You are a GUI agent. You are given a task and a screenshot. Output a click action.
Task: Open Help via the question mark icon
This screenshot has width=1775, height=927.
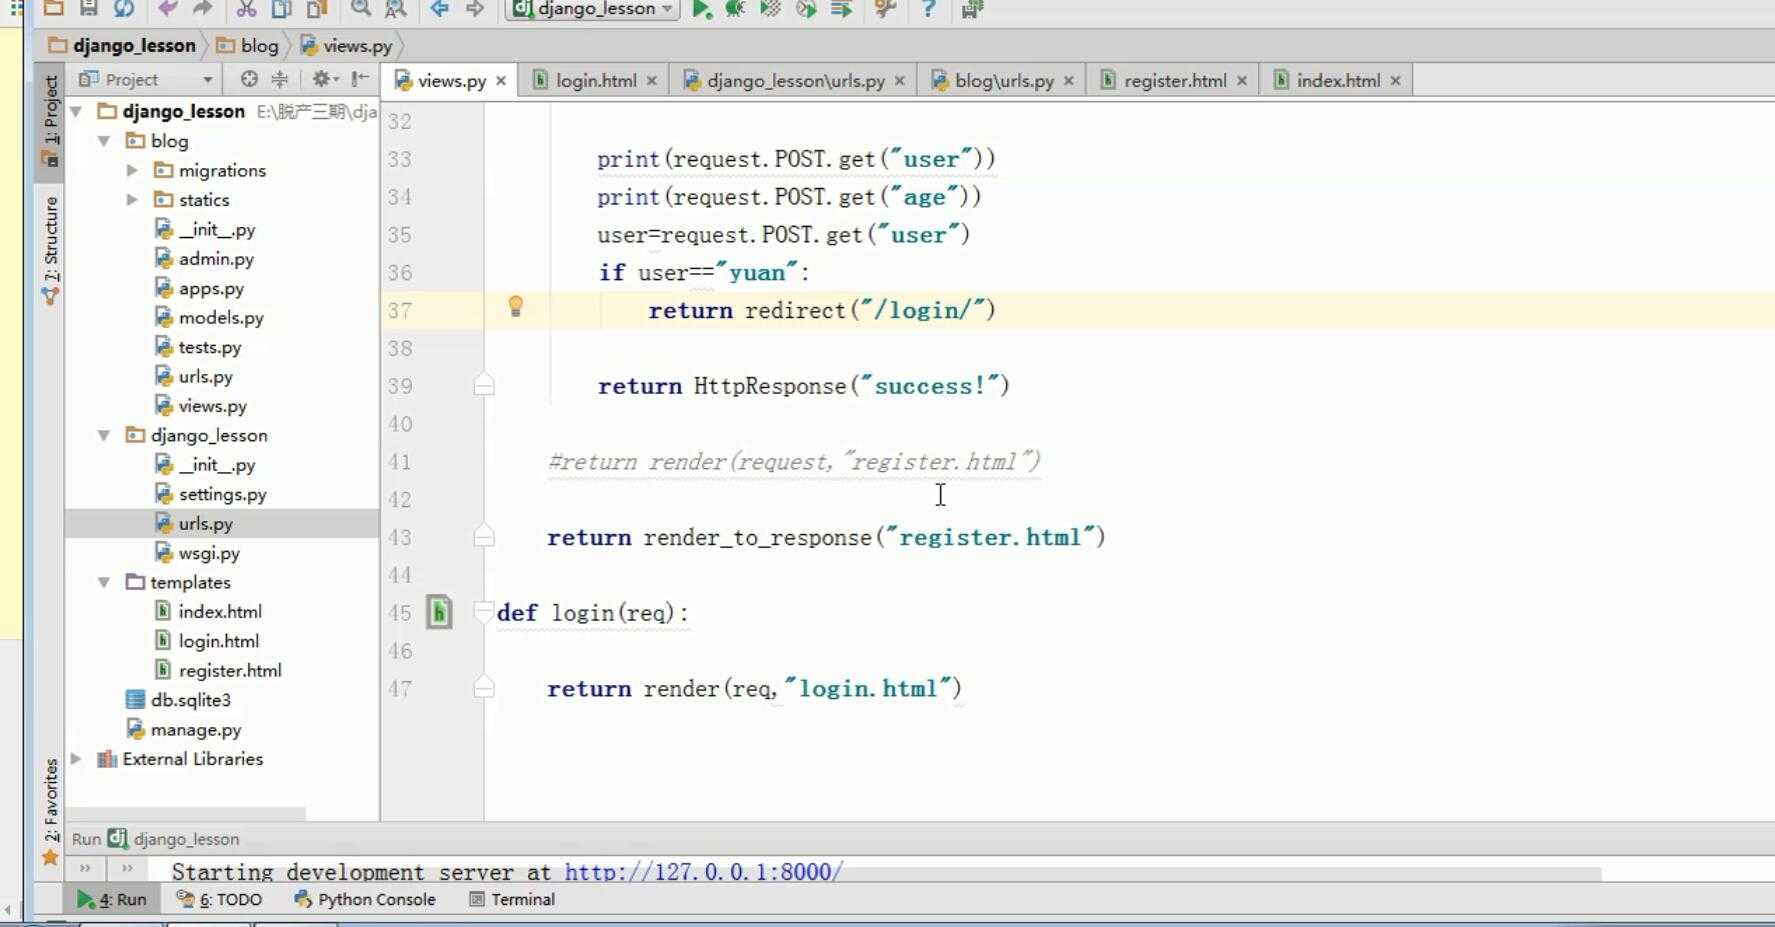[x=928, y=9]
